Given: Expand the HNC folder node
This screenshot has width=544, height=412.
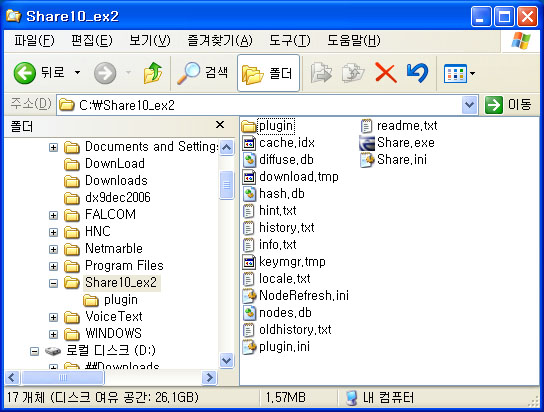Looking at the screenshot, I should (53, 232).
